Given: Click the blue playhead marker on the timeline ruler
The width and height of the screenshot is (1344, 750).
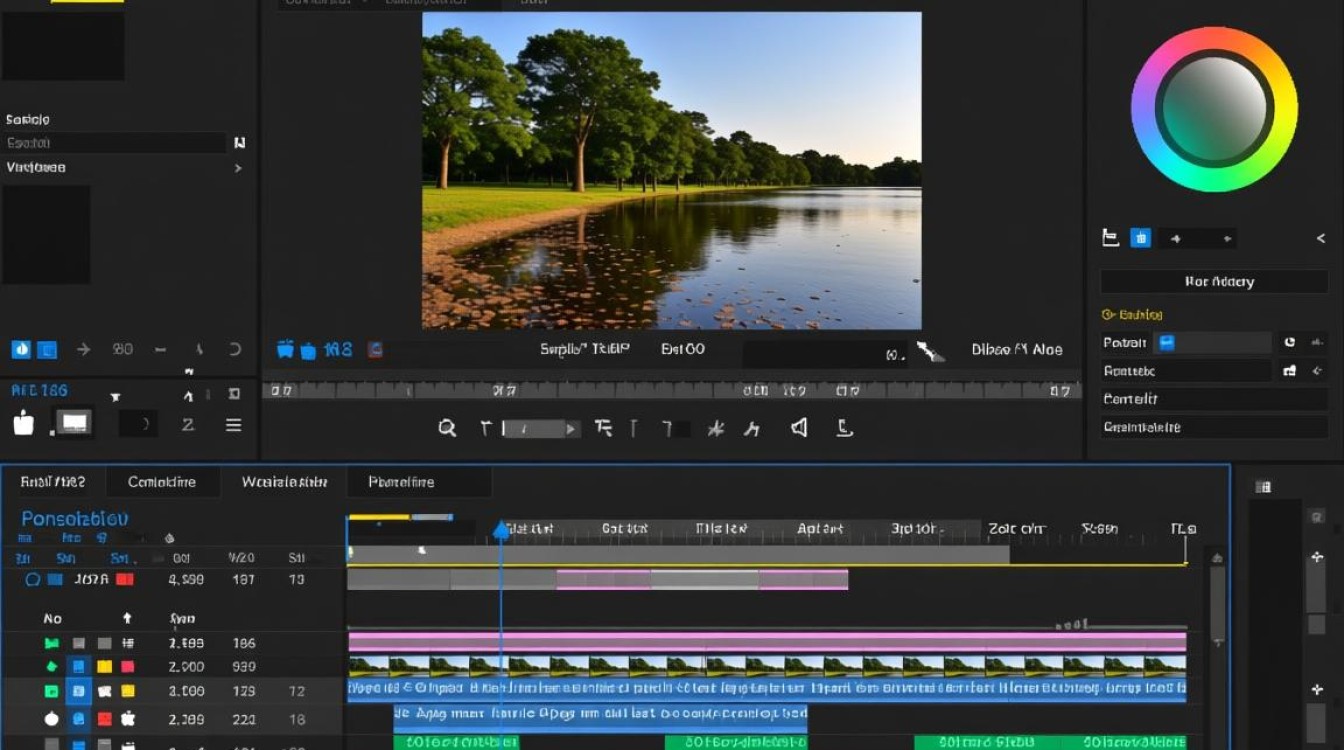Looking at the screenshot, I should pyautogui.click(x=501, y=530).
